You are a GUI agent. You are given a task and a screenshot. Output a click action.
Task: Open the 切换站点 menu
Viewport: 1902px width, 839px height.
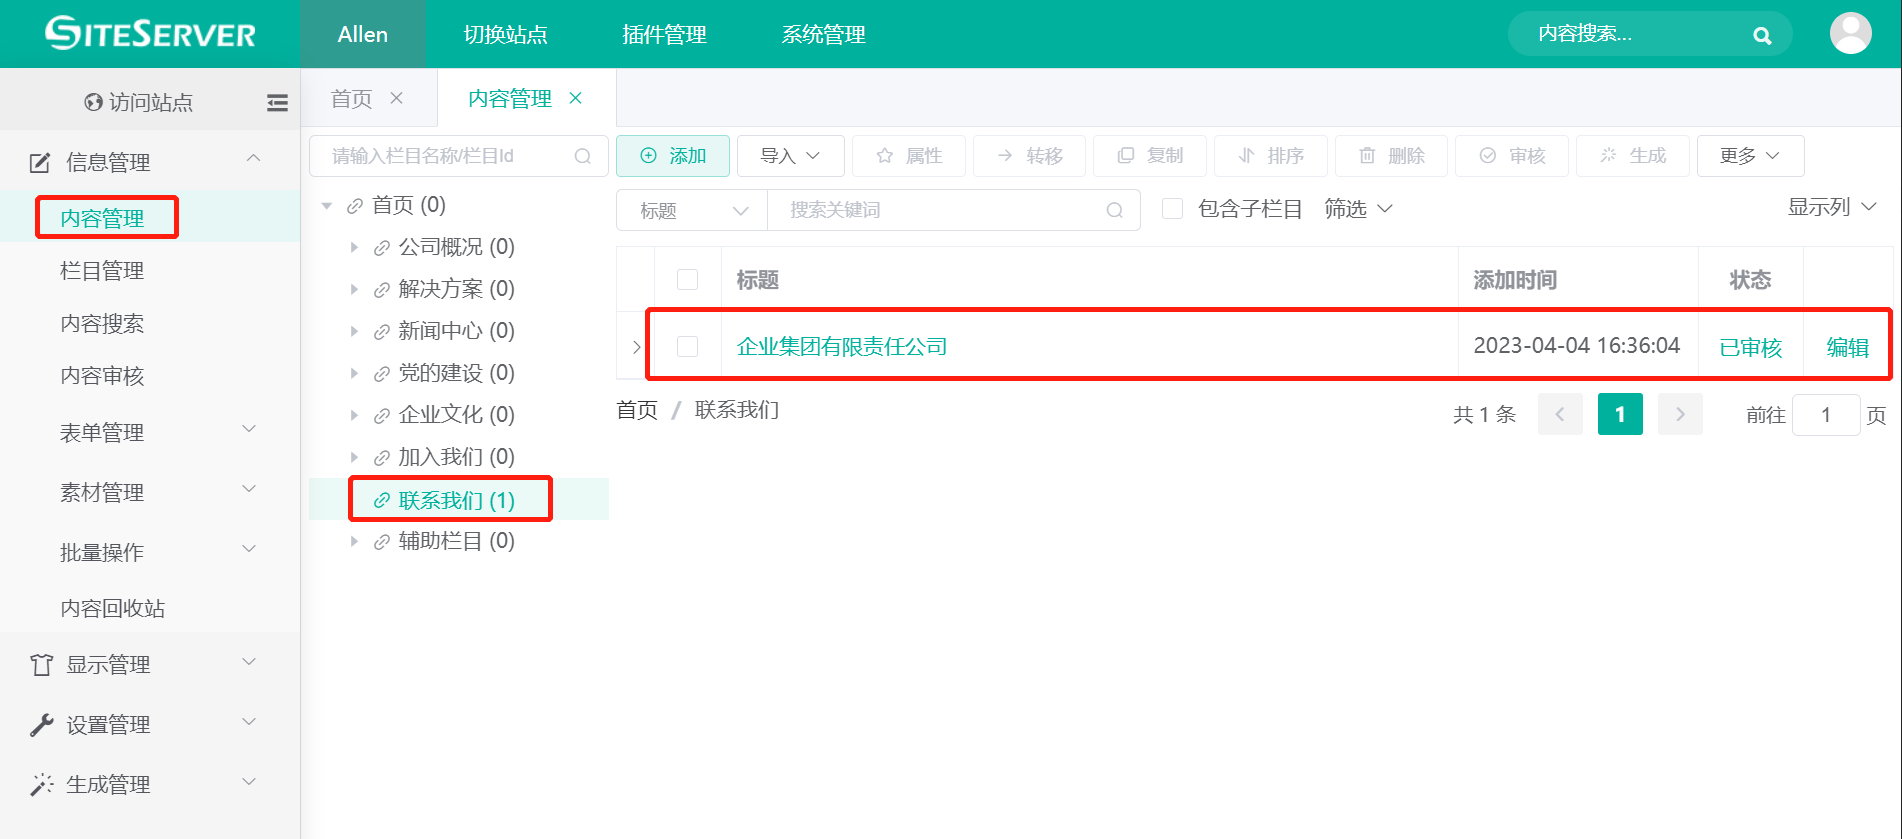505,34
